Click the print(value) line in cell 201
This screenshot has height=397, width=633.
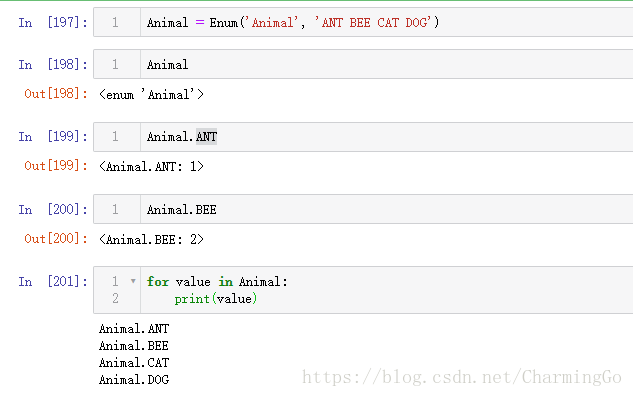216,299
